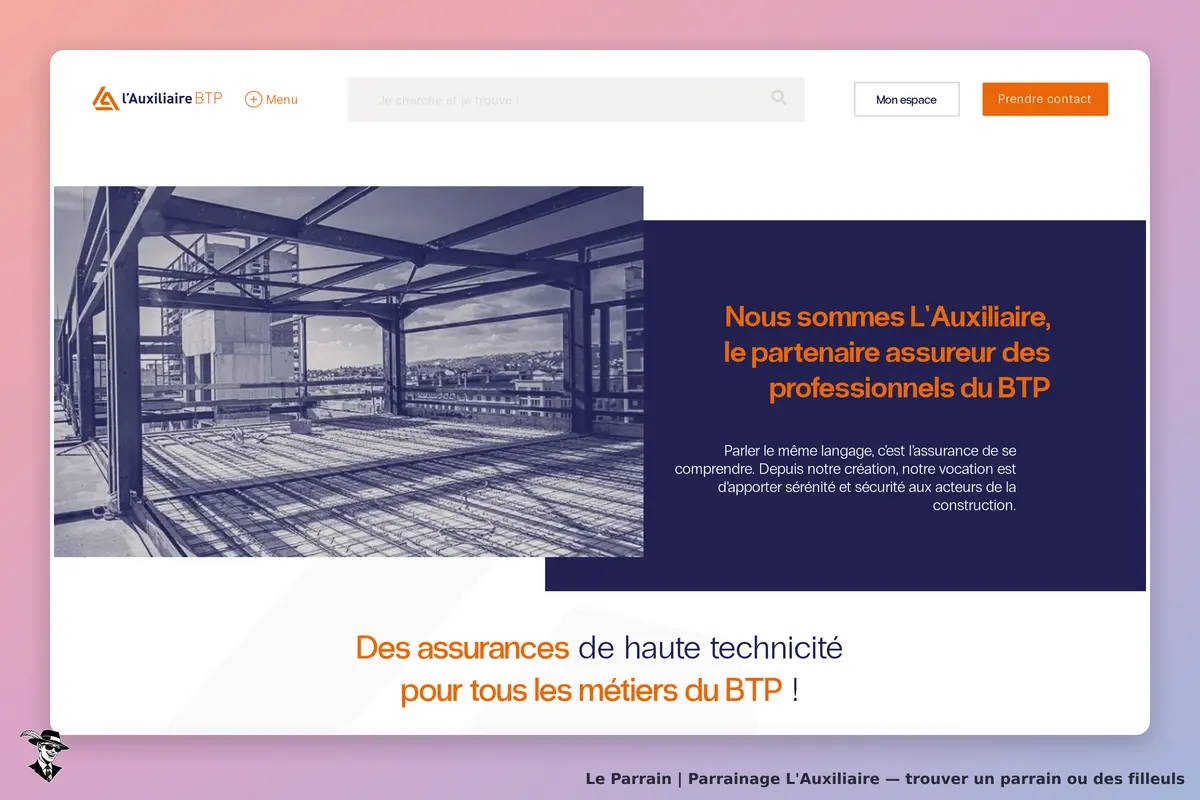The height and width of the screenshot is (800, 1200).
Task: Click the construction site hero image
Action: 348,371
